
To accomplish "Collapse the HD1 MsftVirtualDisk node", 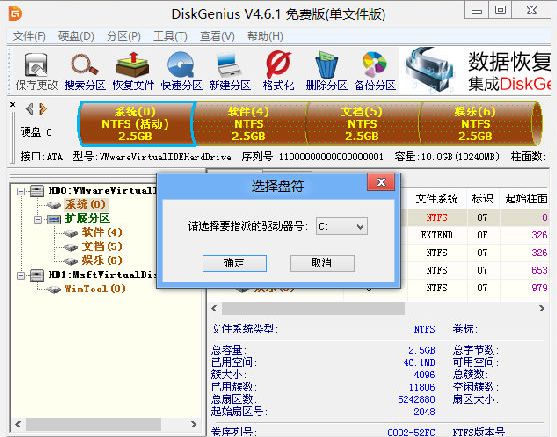I will (x=21, y=275).
